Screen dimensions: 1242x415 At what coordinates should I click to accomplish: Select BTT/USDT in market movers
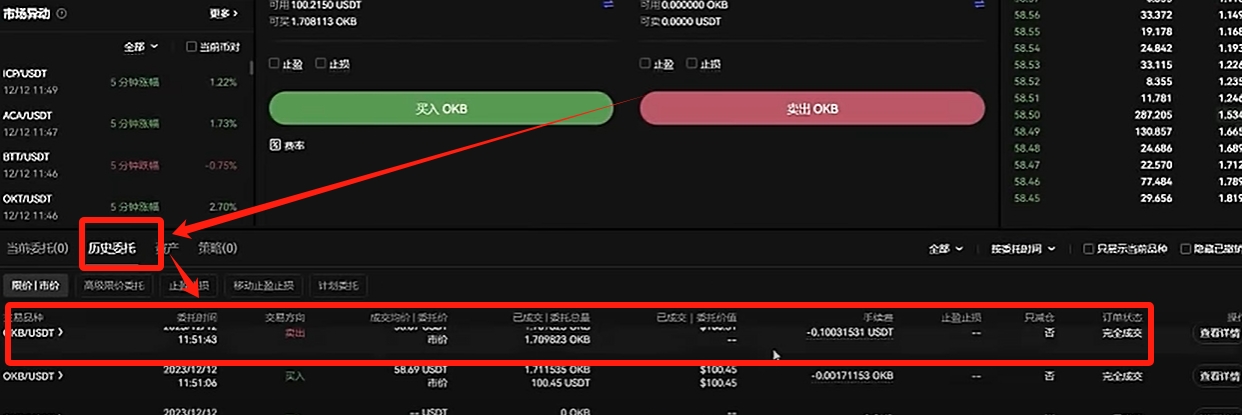(26, 157)
